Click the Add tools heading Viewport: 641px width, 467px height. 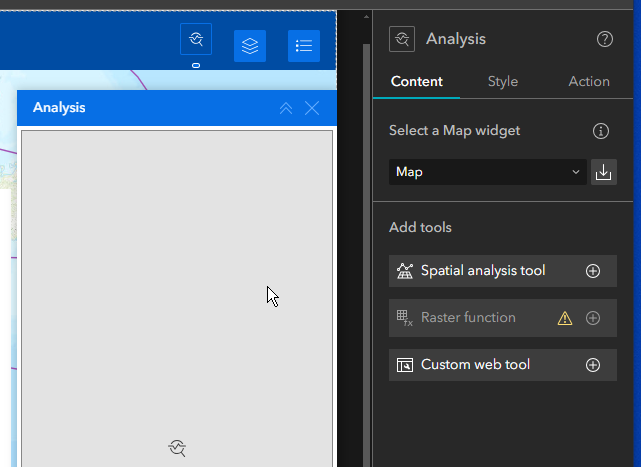(420, 227)
